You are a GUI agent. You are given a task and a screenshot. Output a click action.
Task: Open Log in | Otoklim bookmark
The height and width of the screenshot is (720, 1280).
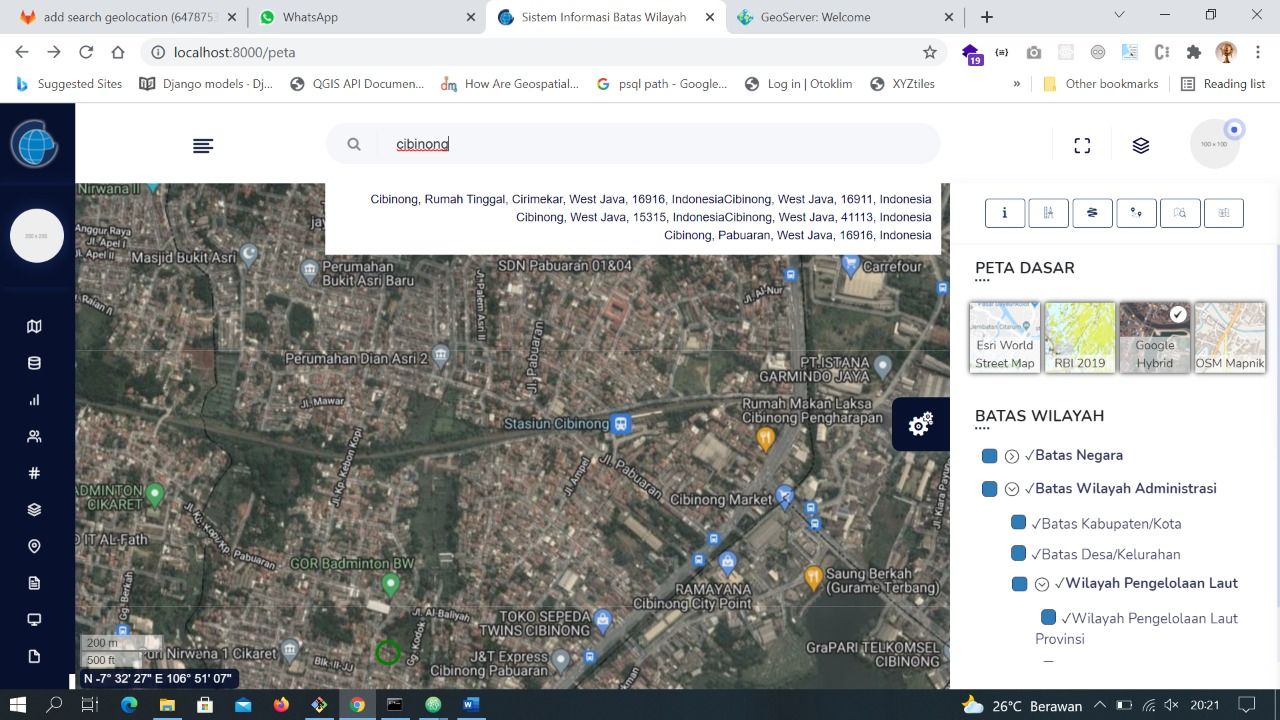[798, 84]
